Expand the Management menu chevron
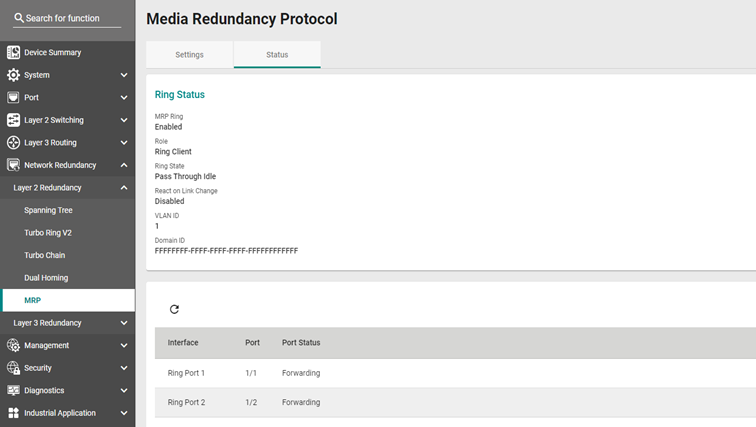Viewport: 756px width, 427px height. tap(124, 346)
